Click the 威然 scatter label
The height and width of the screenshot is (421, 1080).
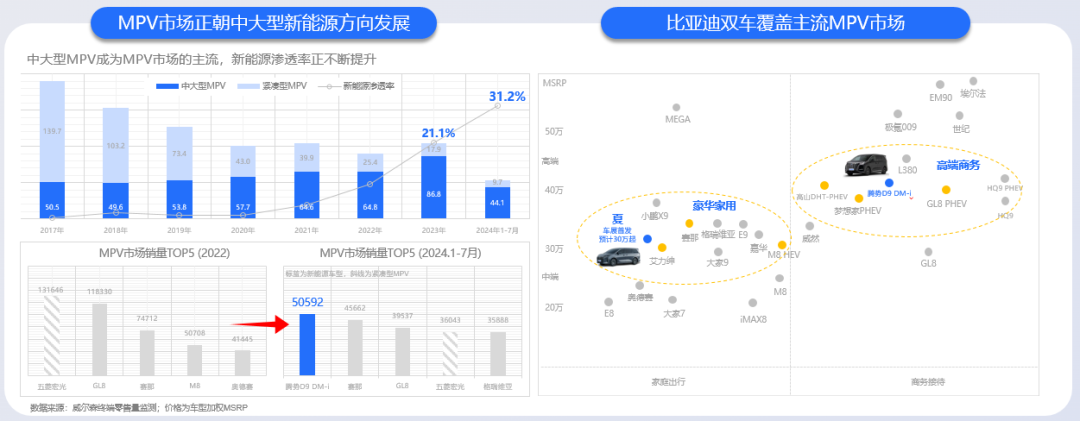click(811, 238)
